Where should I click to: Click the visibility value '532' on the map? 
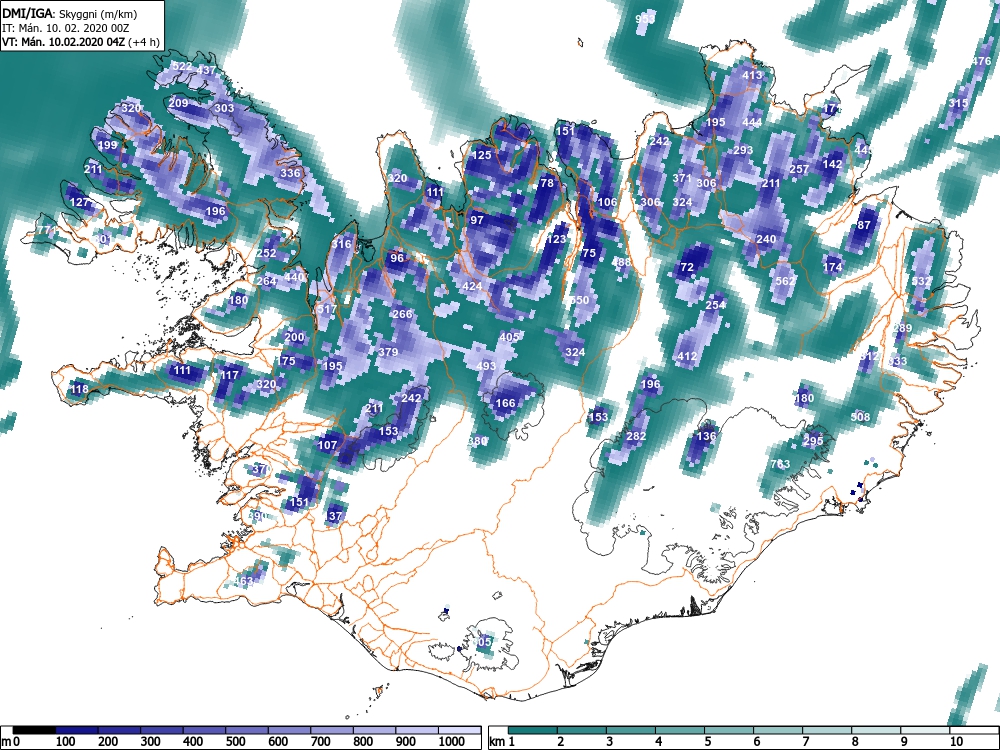click(922, 281)
